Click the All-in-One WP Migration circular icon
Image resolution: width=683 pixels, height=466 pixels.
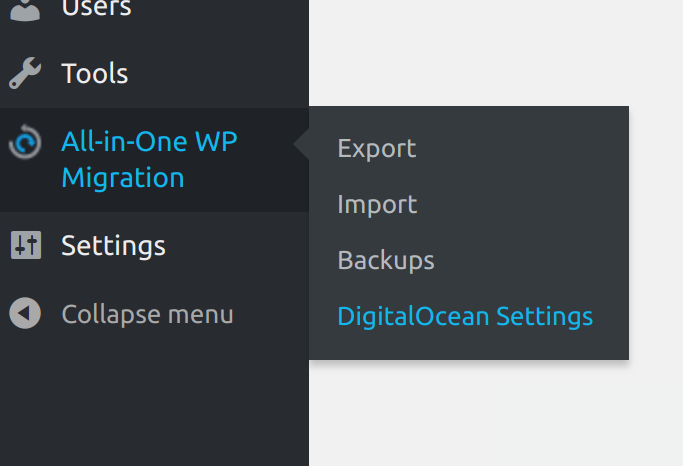[25, 143]
